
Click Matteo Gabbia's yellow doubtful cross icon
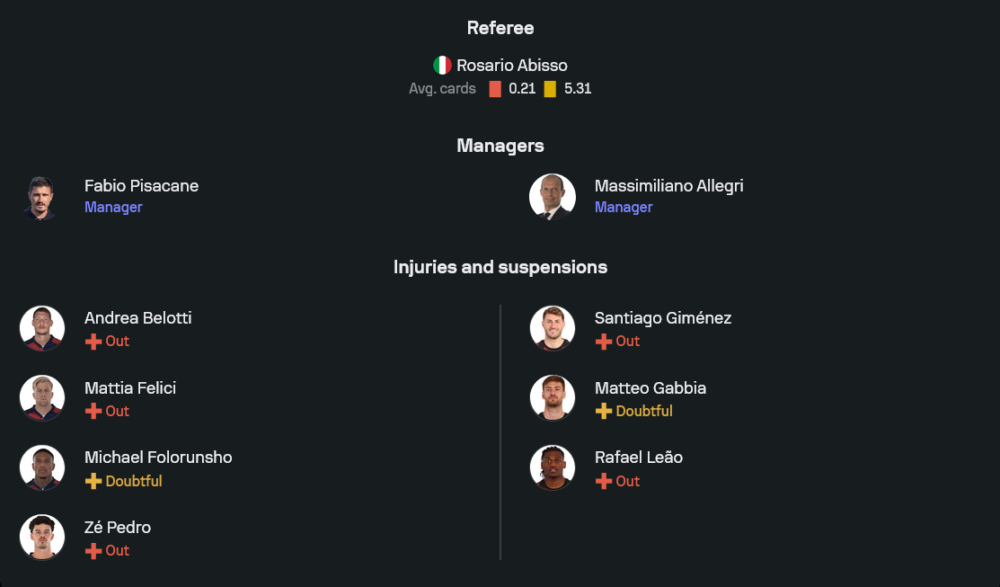click(x=603, y=412)
